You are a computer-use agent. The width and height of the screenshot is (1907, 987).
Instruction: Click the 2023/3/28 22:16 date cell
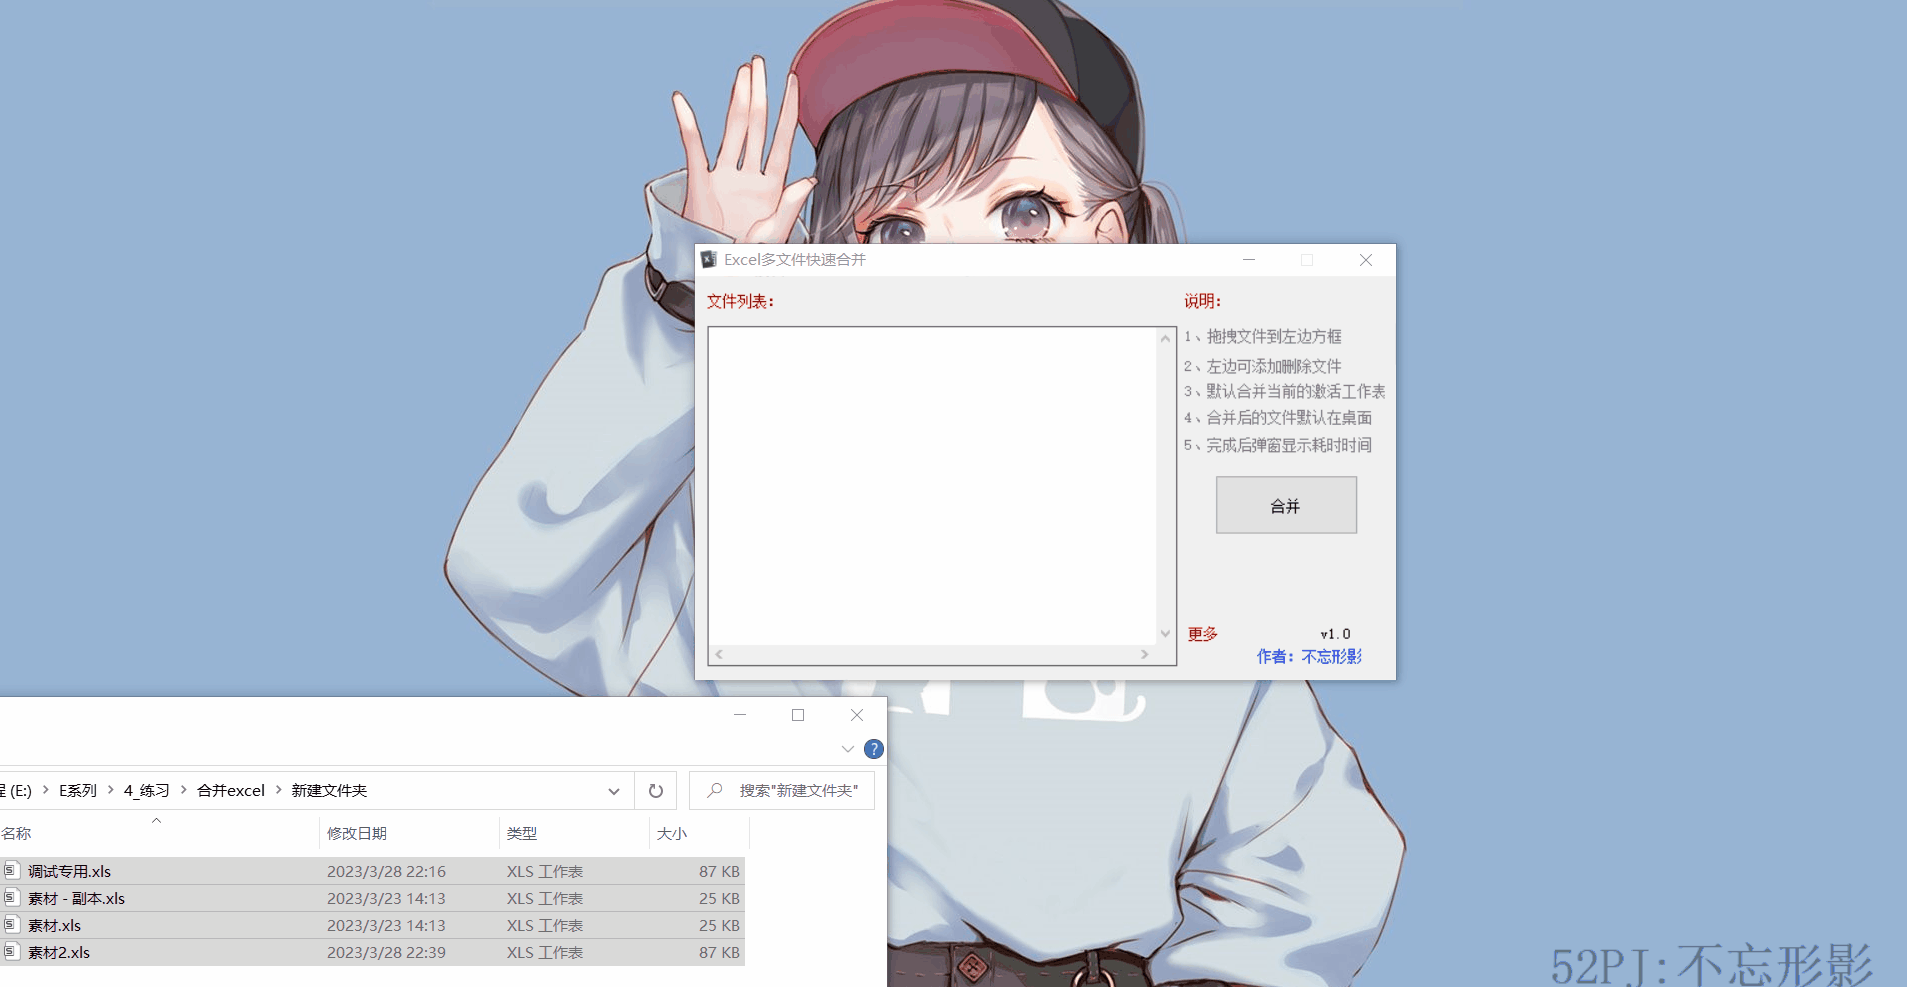click(386, 871)
